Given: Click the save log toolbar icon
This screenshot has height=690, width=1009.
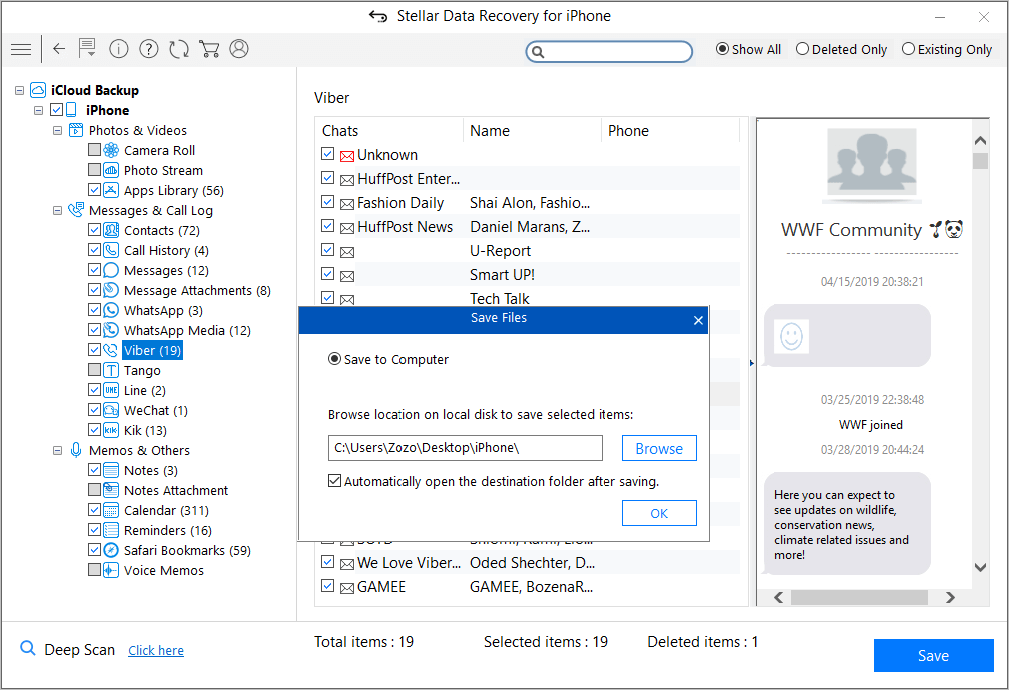Looking at the screenshot, I should 88,48.
